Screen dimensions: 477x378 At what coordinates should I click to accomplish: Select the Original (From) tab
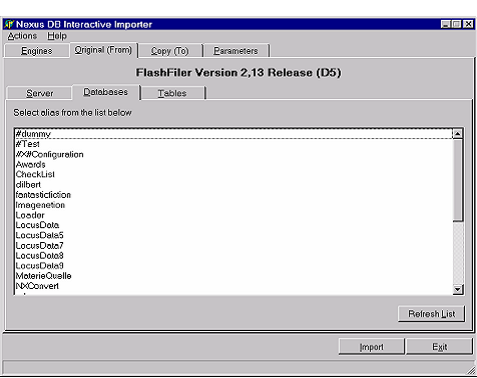103,50
